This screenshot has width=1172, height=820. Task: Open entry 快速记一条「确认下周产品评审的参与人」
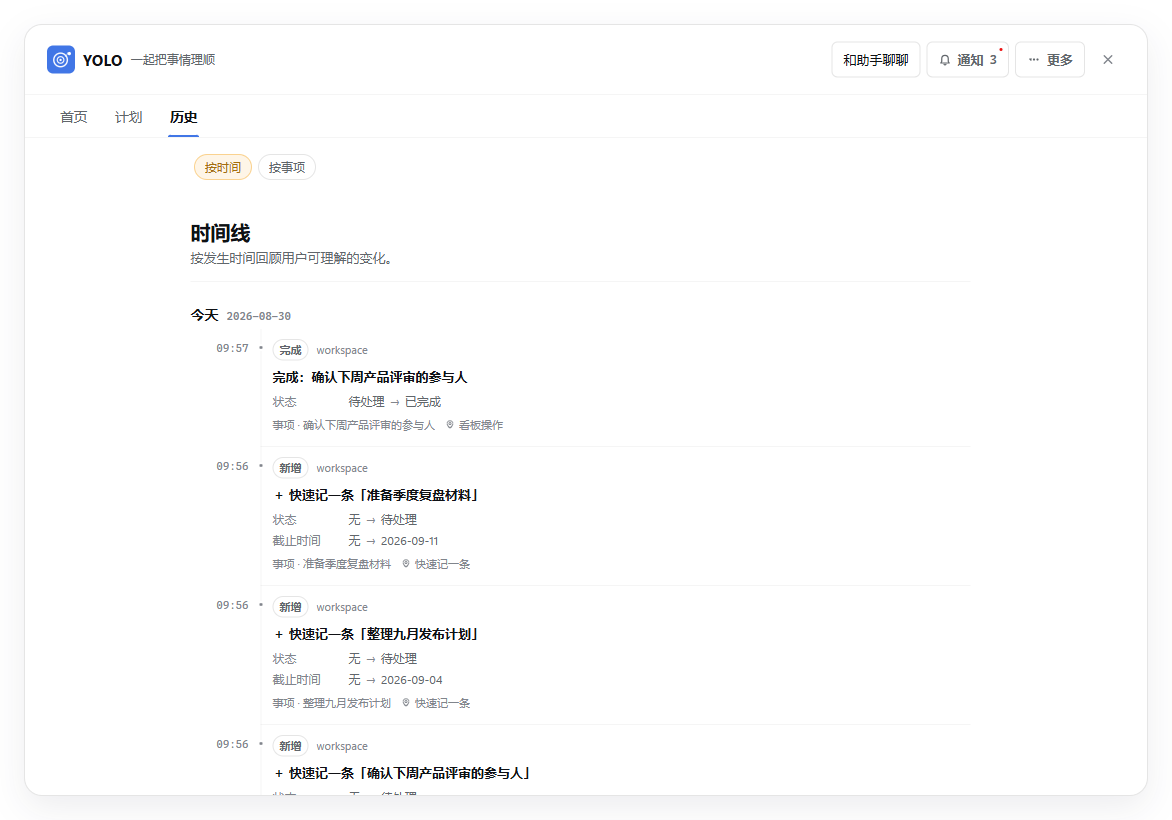pos(403,774)
